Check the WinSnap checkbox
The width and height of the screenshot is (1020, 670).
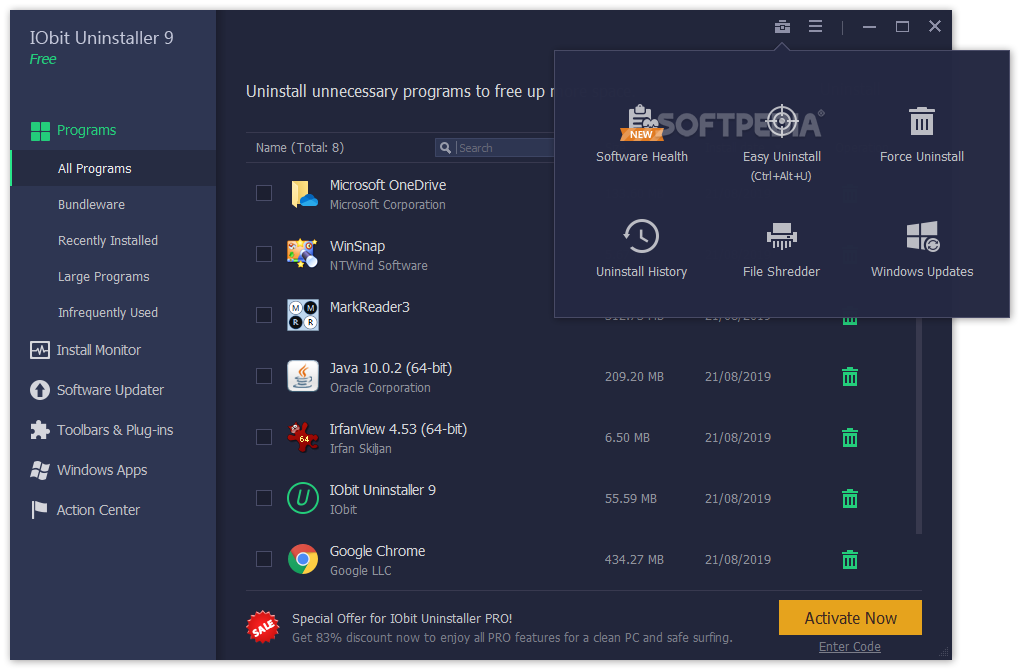(263, 254)
